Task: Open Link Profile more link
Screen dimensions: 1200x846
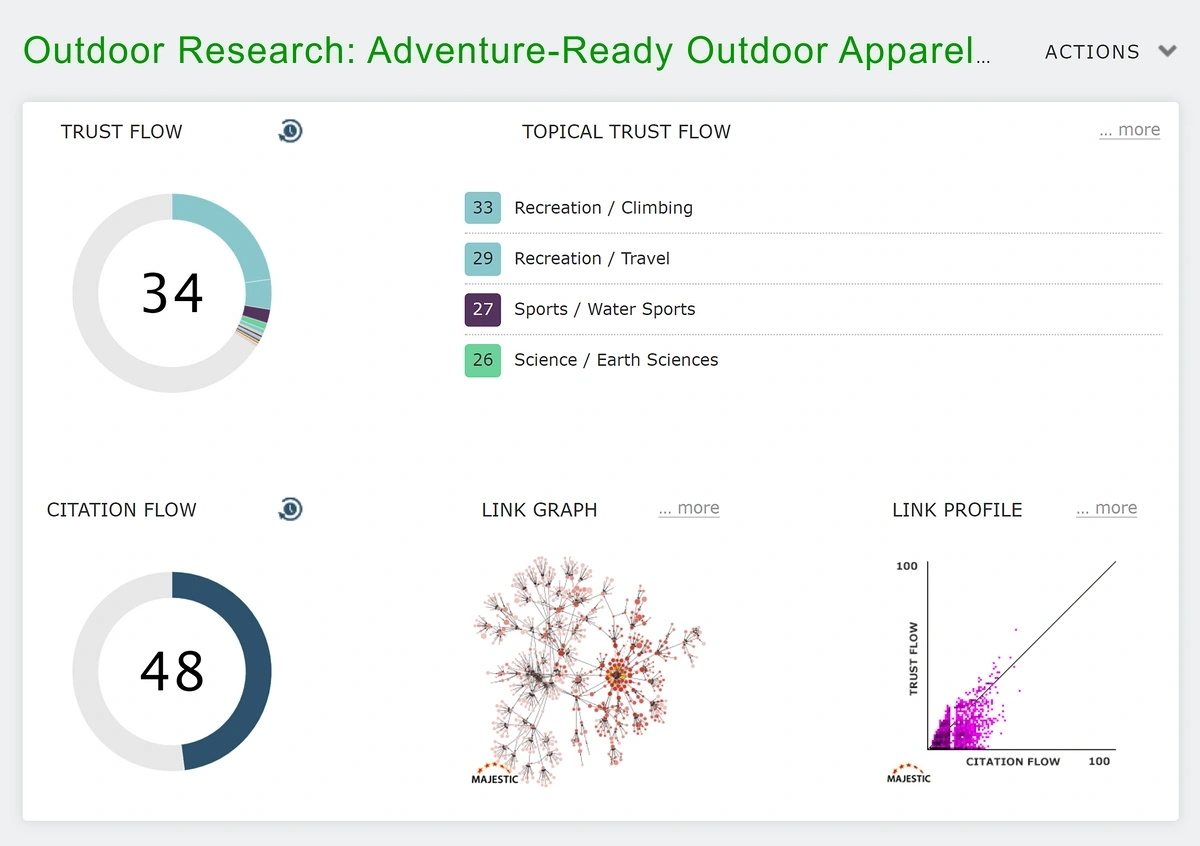Action: (x=1107, y=508)
